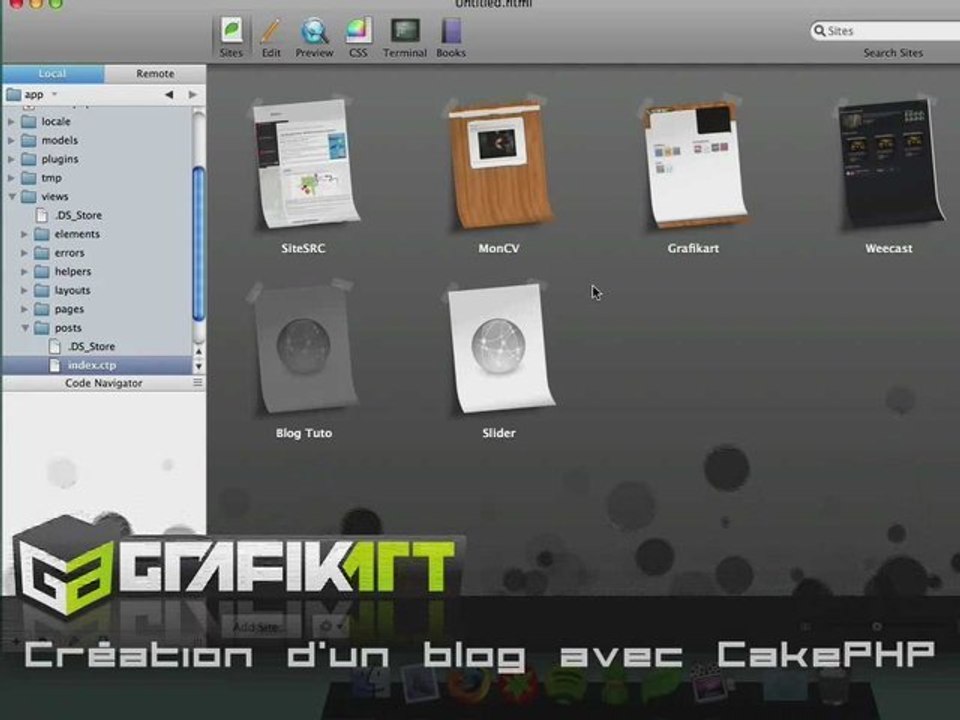
Task: Click the file list scroll up arrow
Action: pos(198,351)
